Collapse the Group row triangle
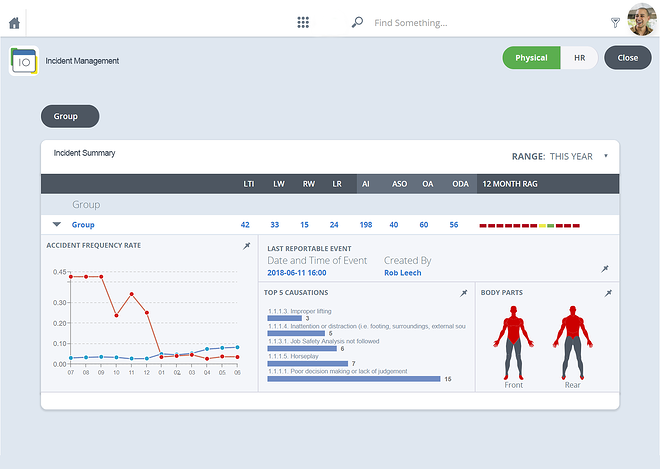The image size is (660, 469). tap(57, 224)
